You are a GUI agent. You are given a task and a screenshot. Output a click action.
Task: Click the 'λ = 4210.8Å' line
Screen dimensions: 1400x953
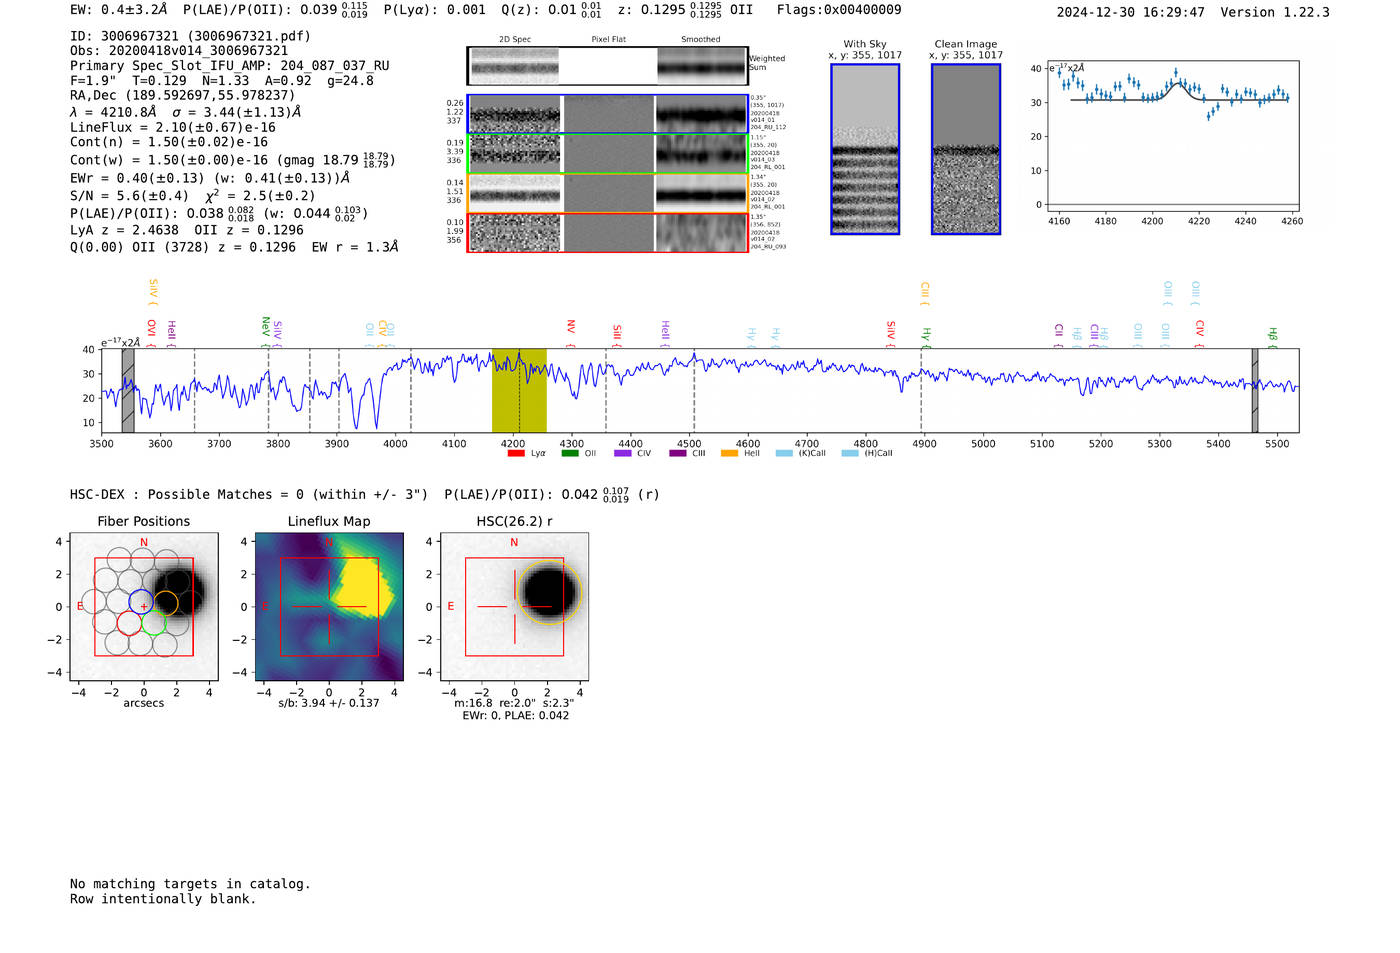[185, 112]
